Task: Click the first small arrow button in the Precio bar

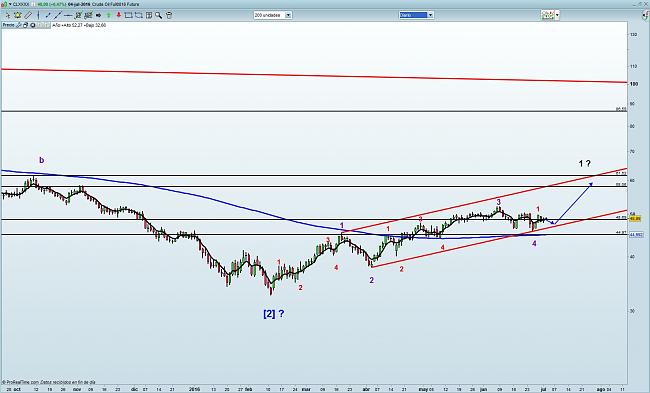Action: (x=40, y=25)
